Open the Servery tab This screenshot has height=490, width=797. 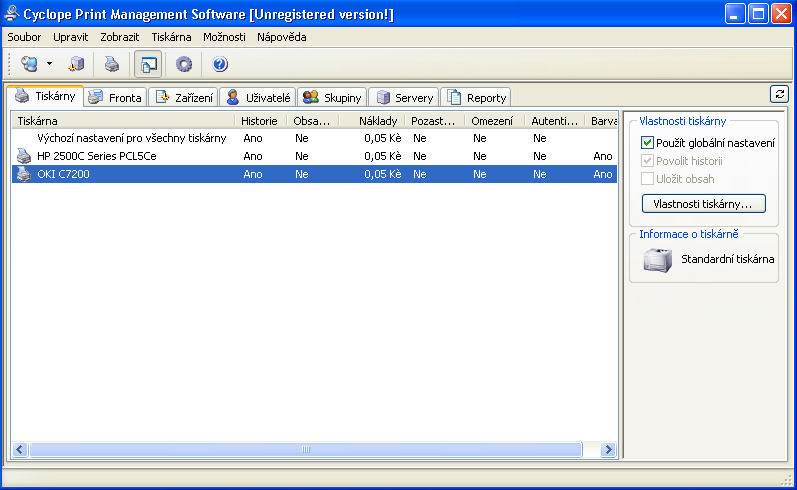pyautogui.click(x=404, y=98)
